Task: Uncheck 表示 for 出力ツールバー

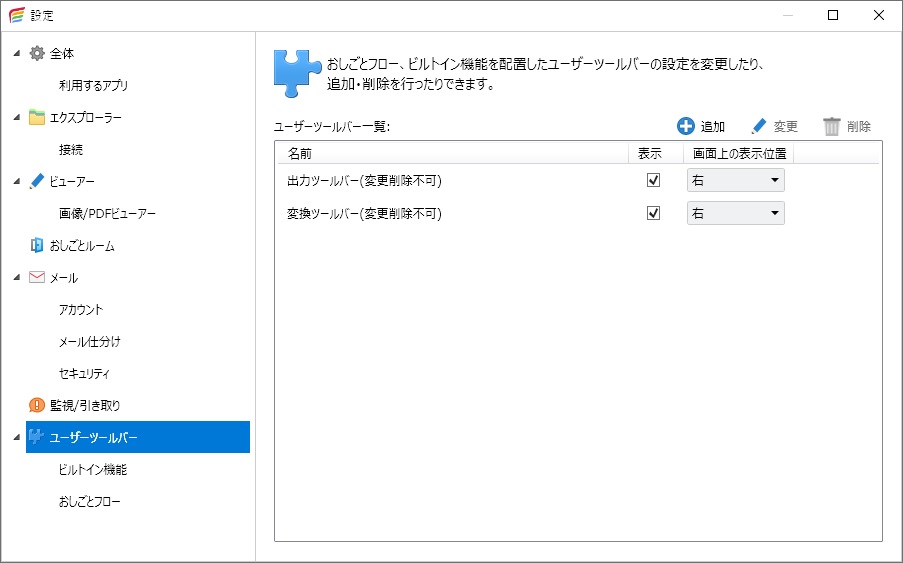Action: 654,181
